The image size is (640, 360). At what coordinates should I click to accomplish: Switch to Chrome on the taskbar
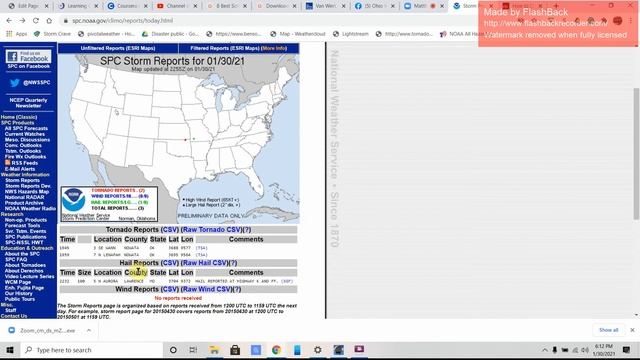(276, 350)
